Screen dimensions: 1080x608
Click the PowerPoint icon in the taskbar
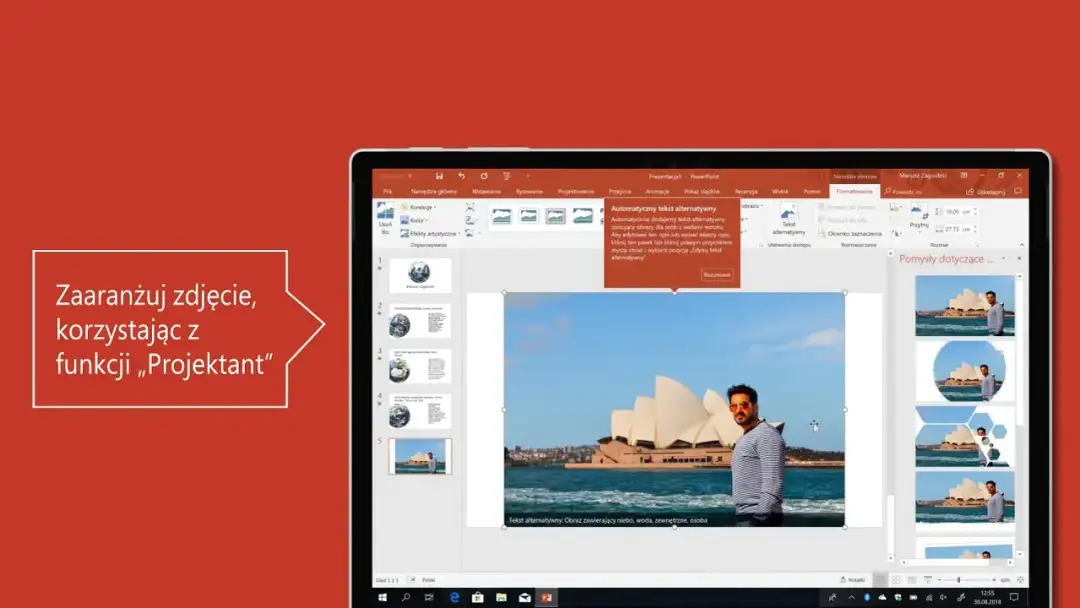pyautogui.click(x=546, y=597)
